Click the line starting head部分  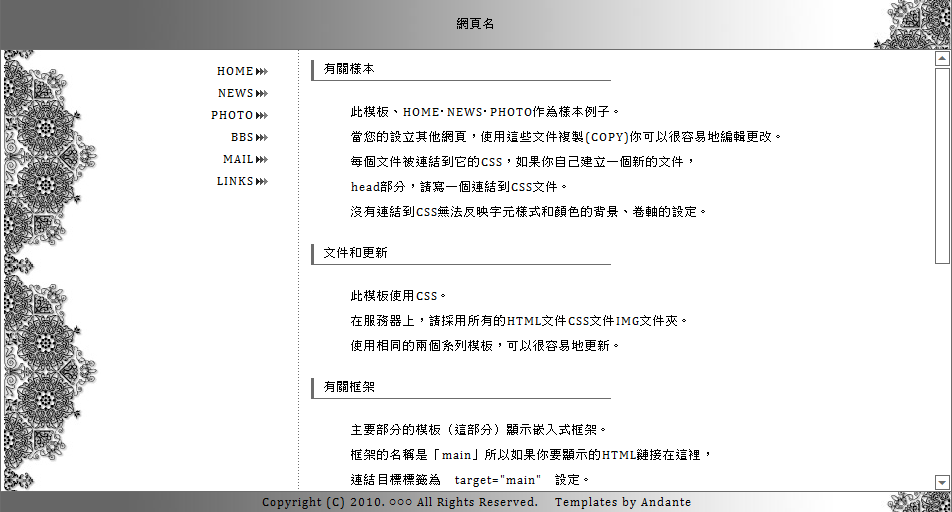pos(459,186)
